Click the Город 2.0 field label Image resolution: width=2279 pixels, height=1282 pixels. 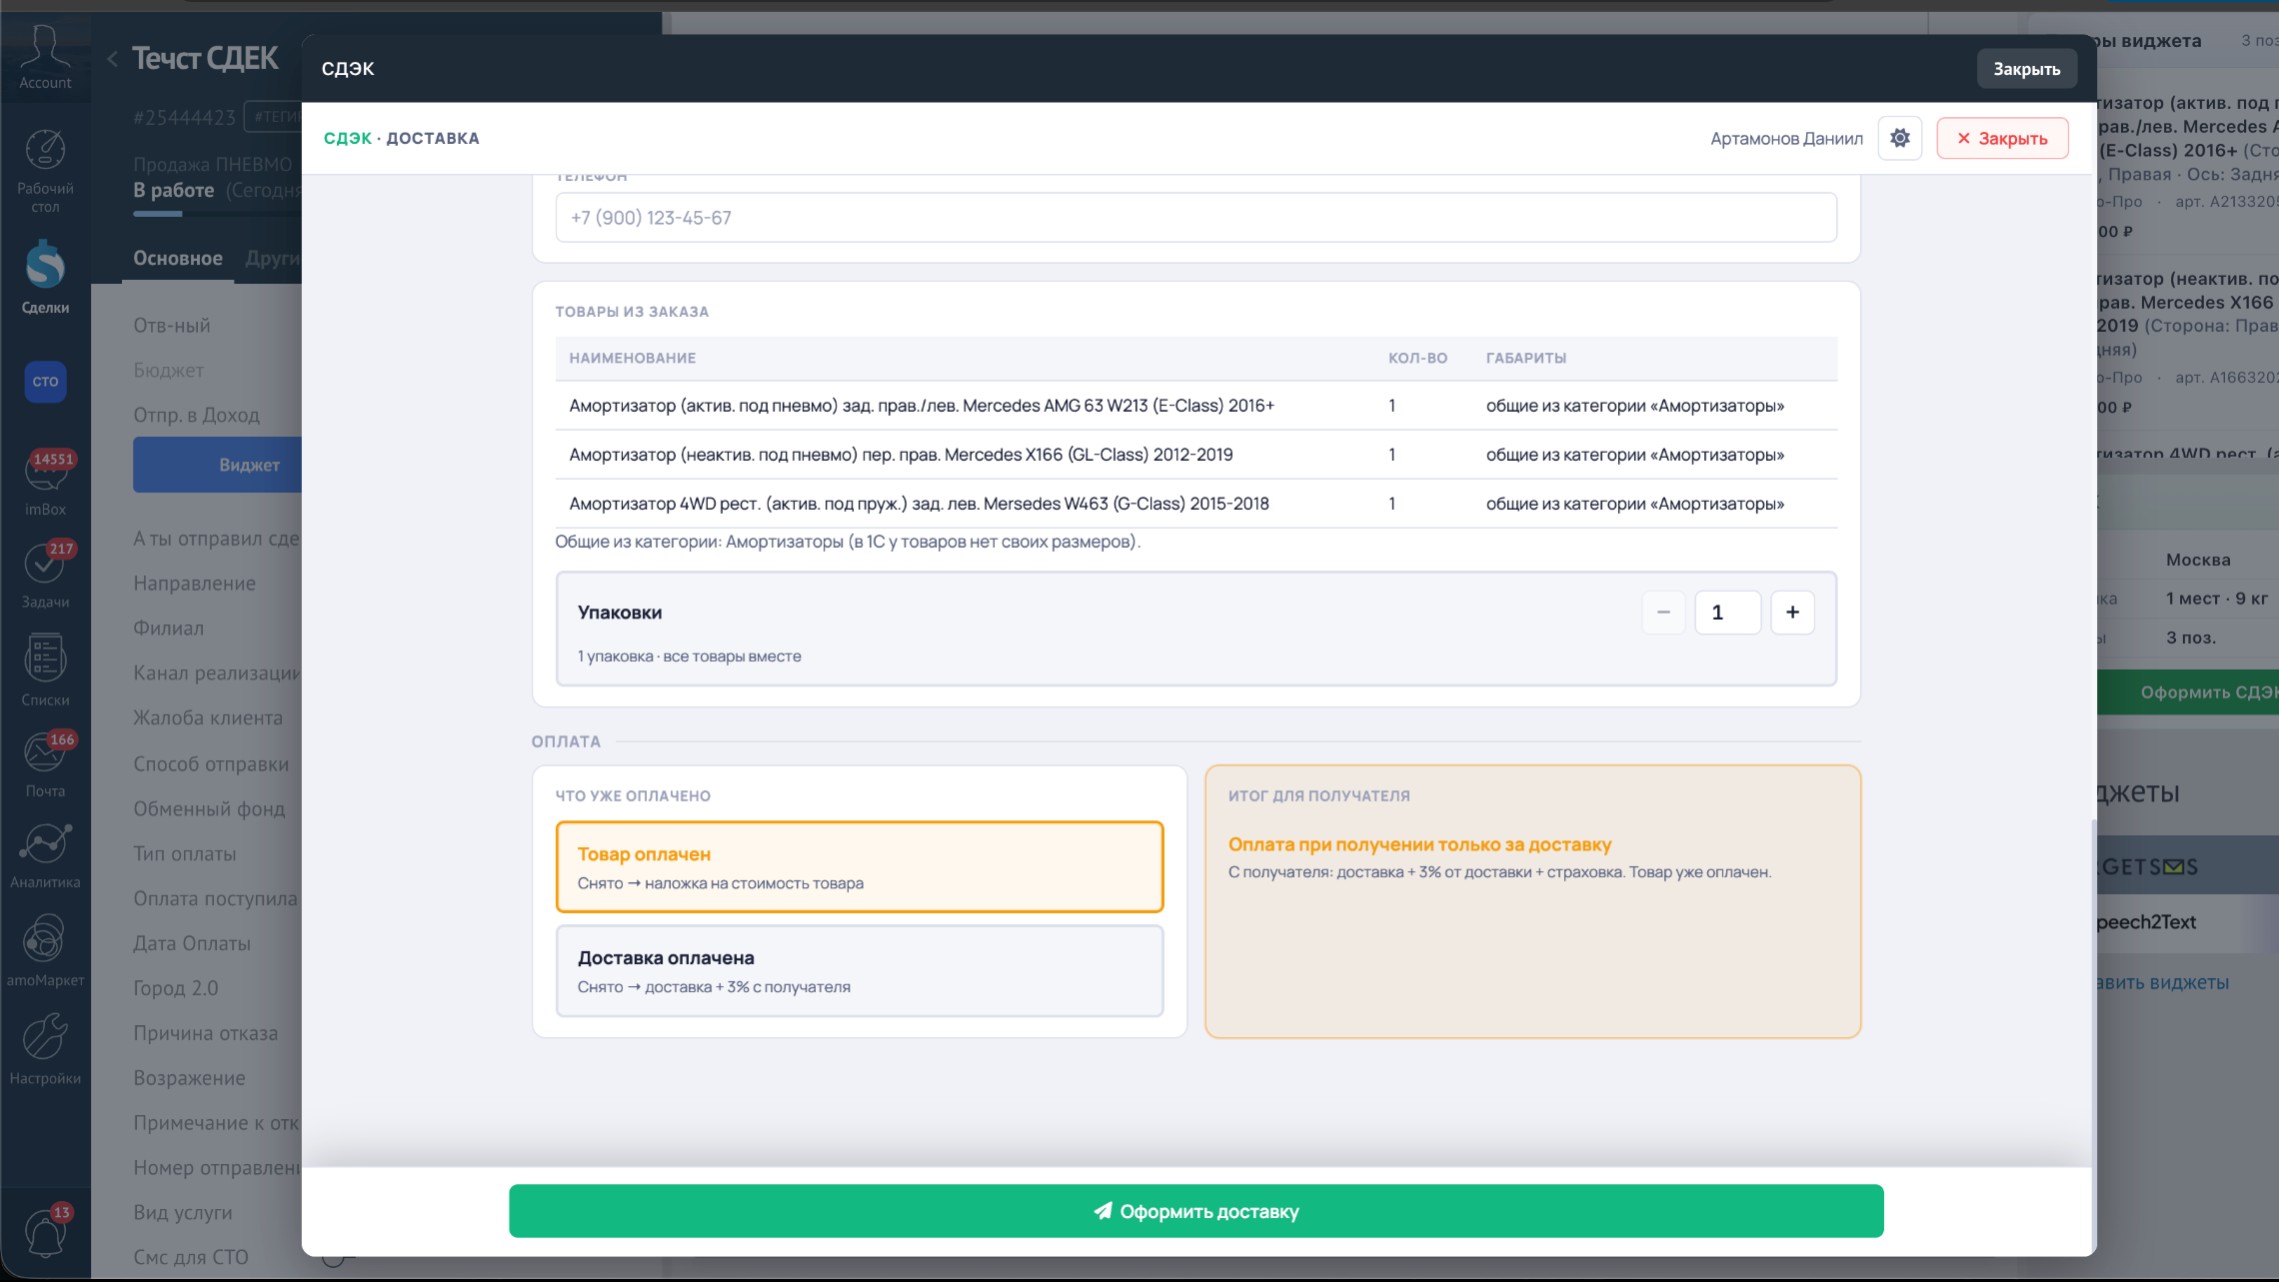(175, 988)
